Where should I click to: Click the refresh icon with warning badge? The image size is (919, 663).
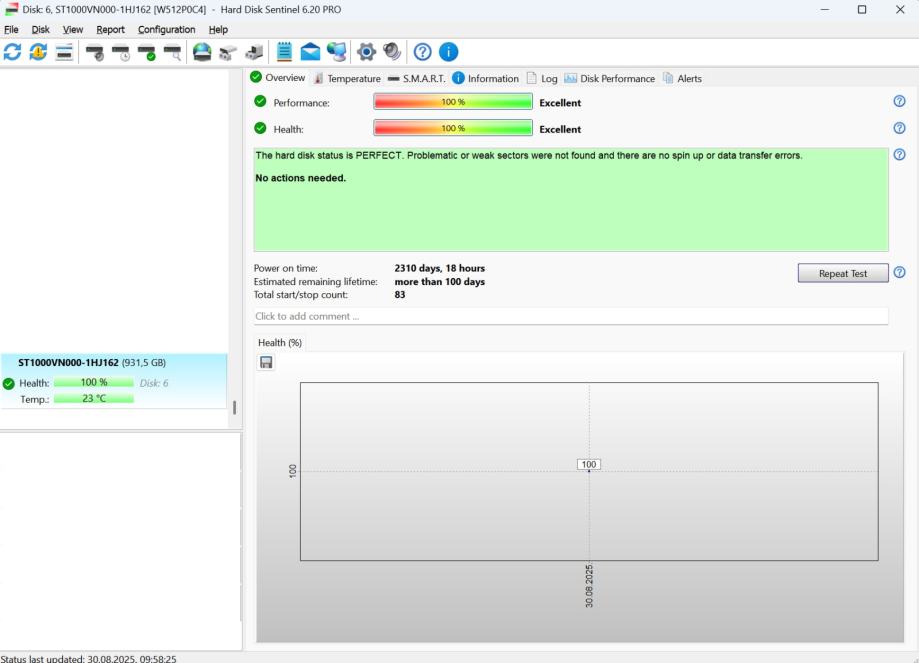(x=38, y=52)
